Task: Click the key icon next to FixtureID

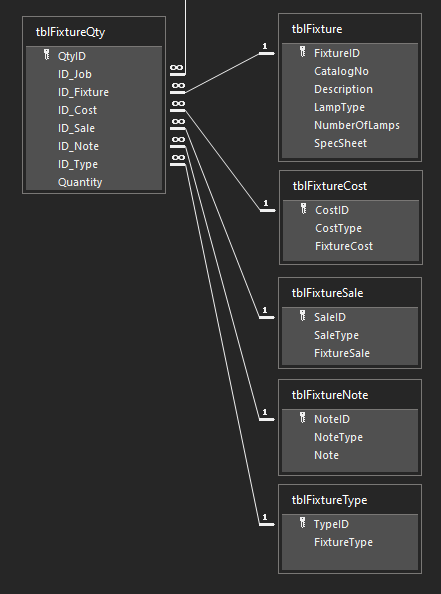Action: point(303,52)
